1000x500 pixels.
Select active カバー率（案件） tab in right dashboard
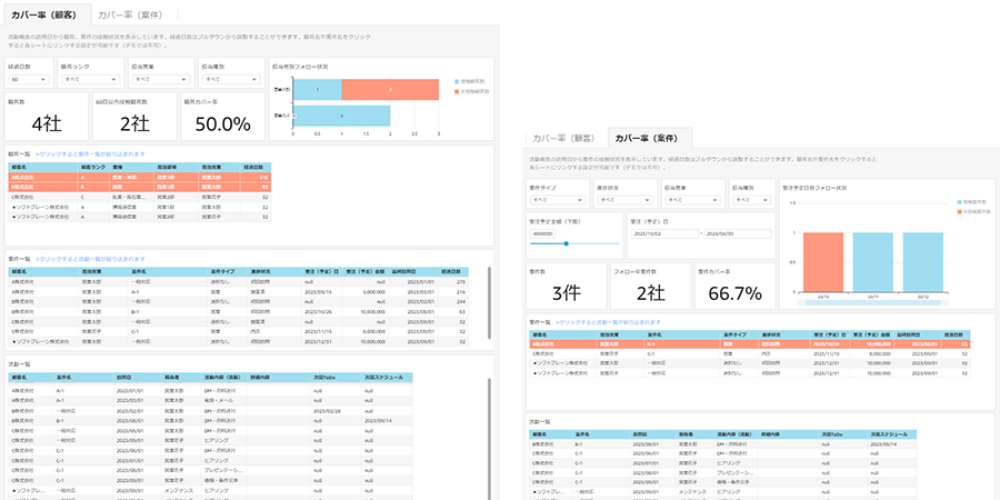pos(650,138)
